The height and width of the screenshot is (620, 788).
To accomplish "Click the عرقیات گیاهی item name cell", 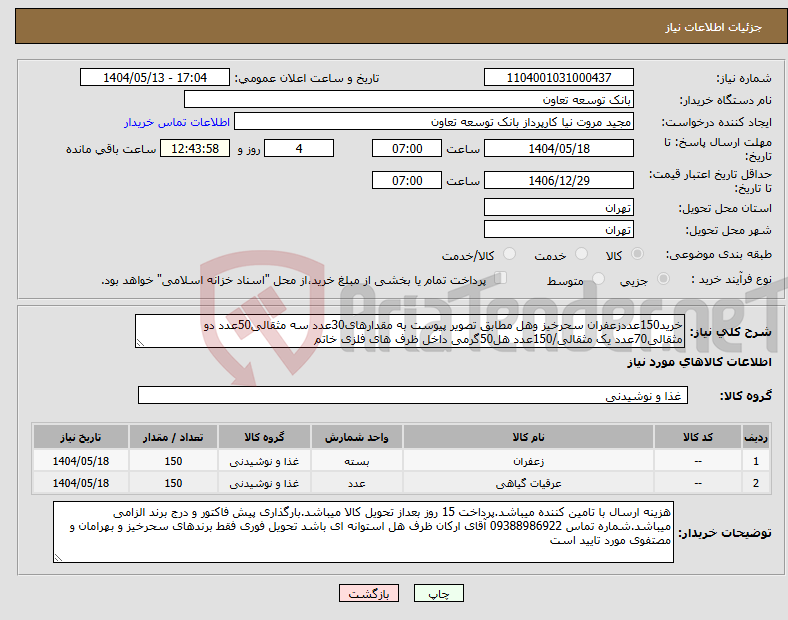I will pyautogui.click(x=528, y=483).
